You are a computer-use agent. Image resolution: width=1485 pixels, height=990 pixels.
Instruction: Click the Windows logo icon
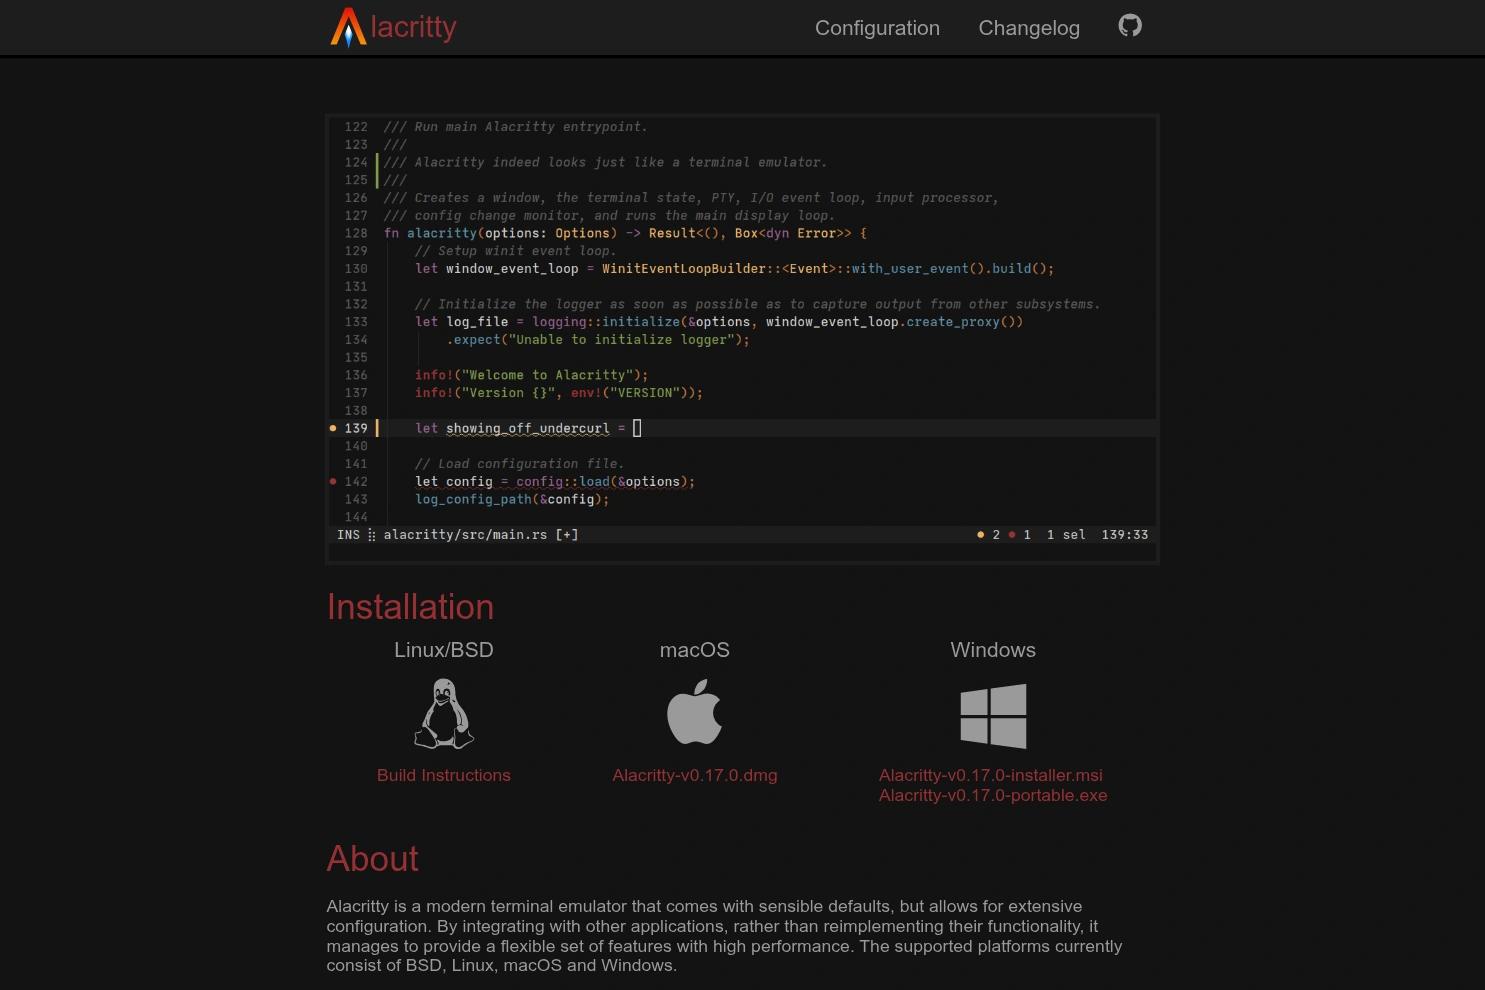[x=993, y=716]
